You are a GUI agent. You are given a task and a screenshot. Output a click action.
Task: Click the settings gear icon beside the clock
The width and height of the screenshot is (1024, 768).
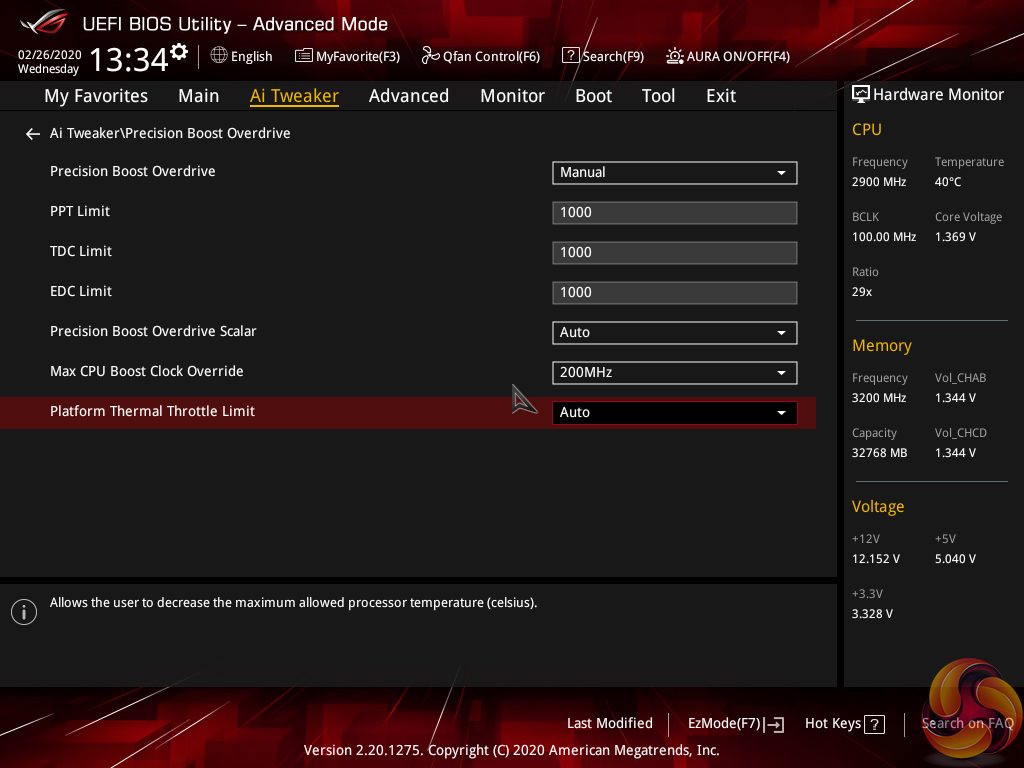179,51
